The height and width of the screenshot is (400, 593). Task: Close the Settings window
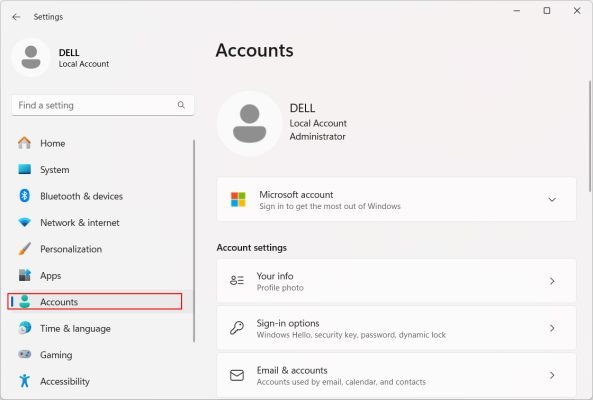[x=577, y=11]
